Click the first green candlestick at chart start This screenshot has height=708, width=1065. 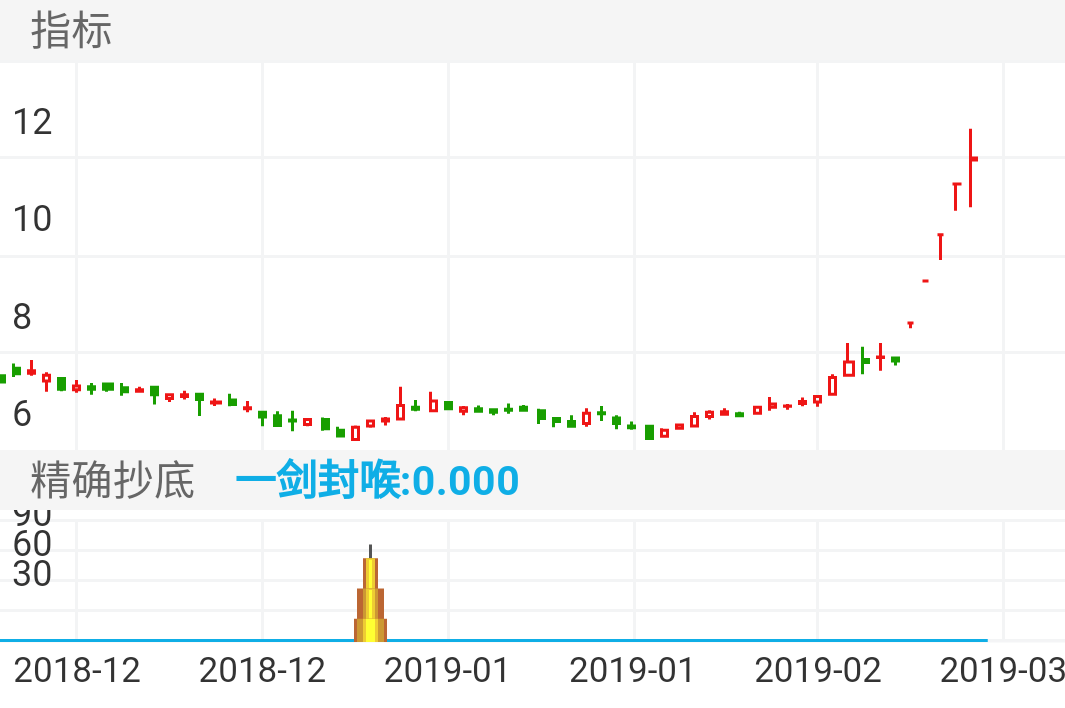[x=6, y=377]
